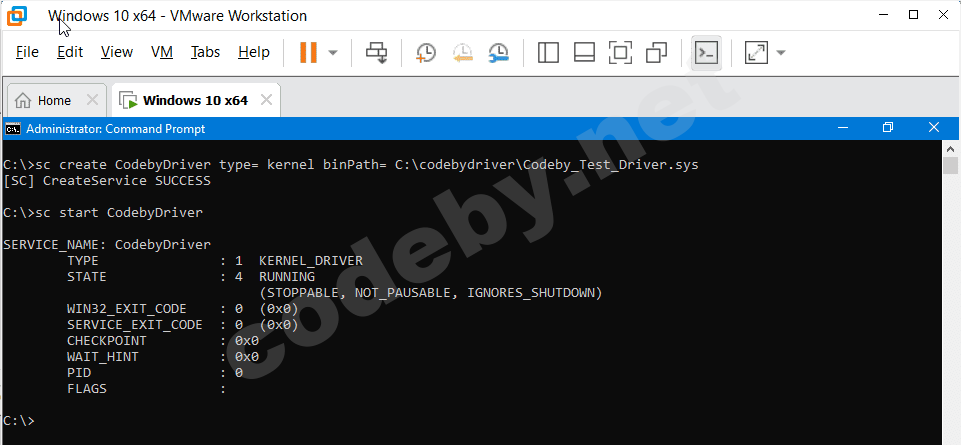Expand the power options dropdown arrow
Viewport: 961px width, 445px height.
point(333,53)
